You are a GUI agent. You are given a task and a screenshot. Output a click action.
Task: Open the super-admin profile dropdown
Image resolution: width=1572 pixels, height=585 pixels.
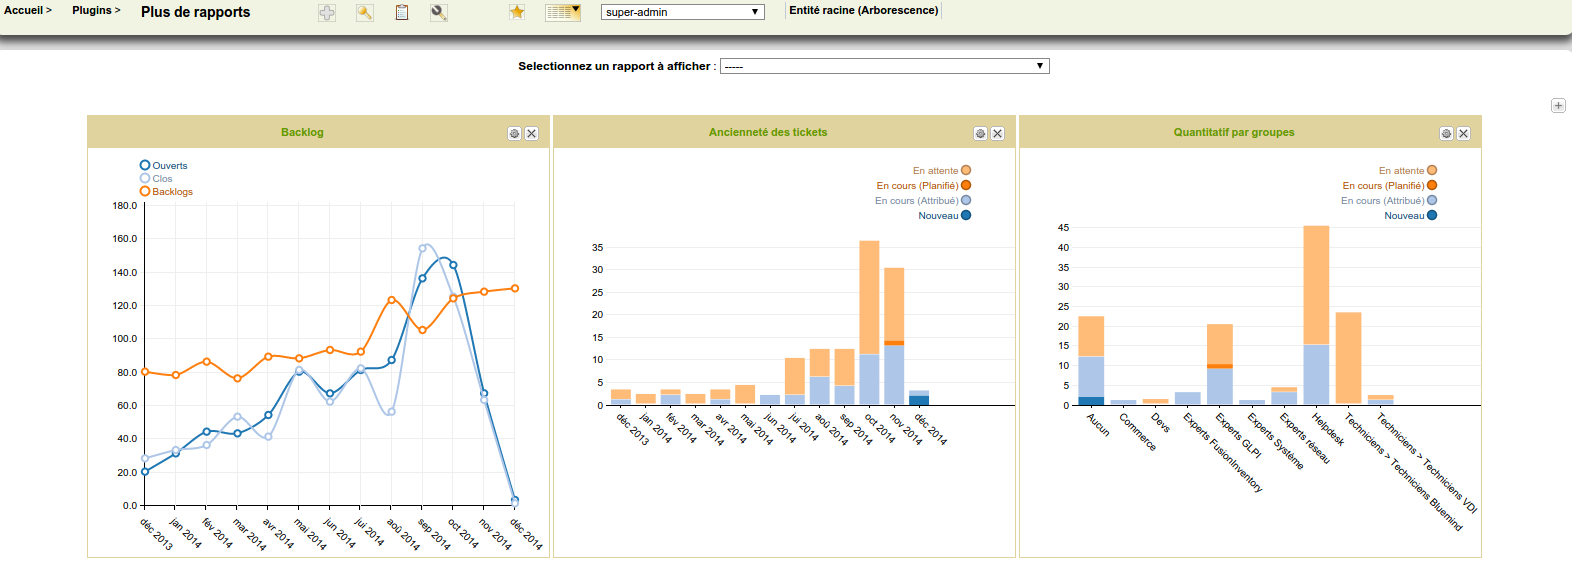coord(682,12)
